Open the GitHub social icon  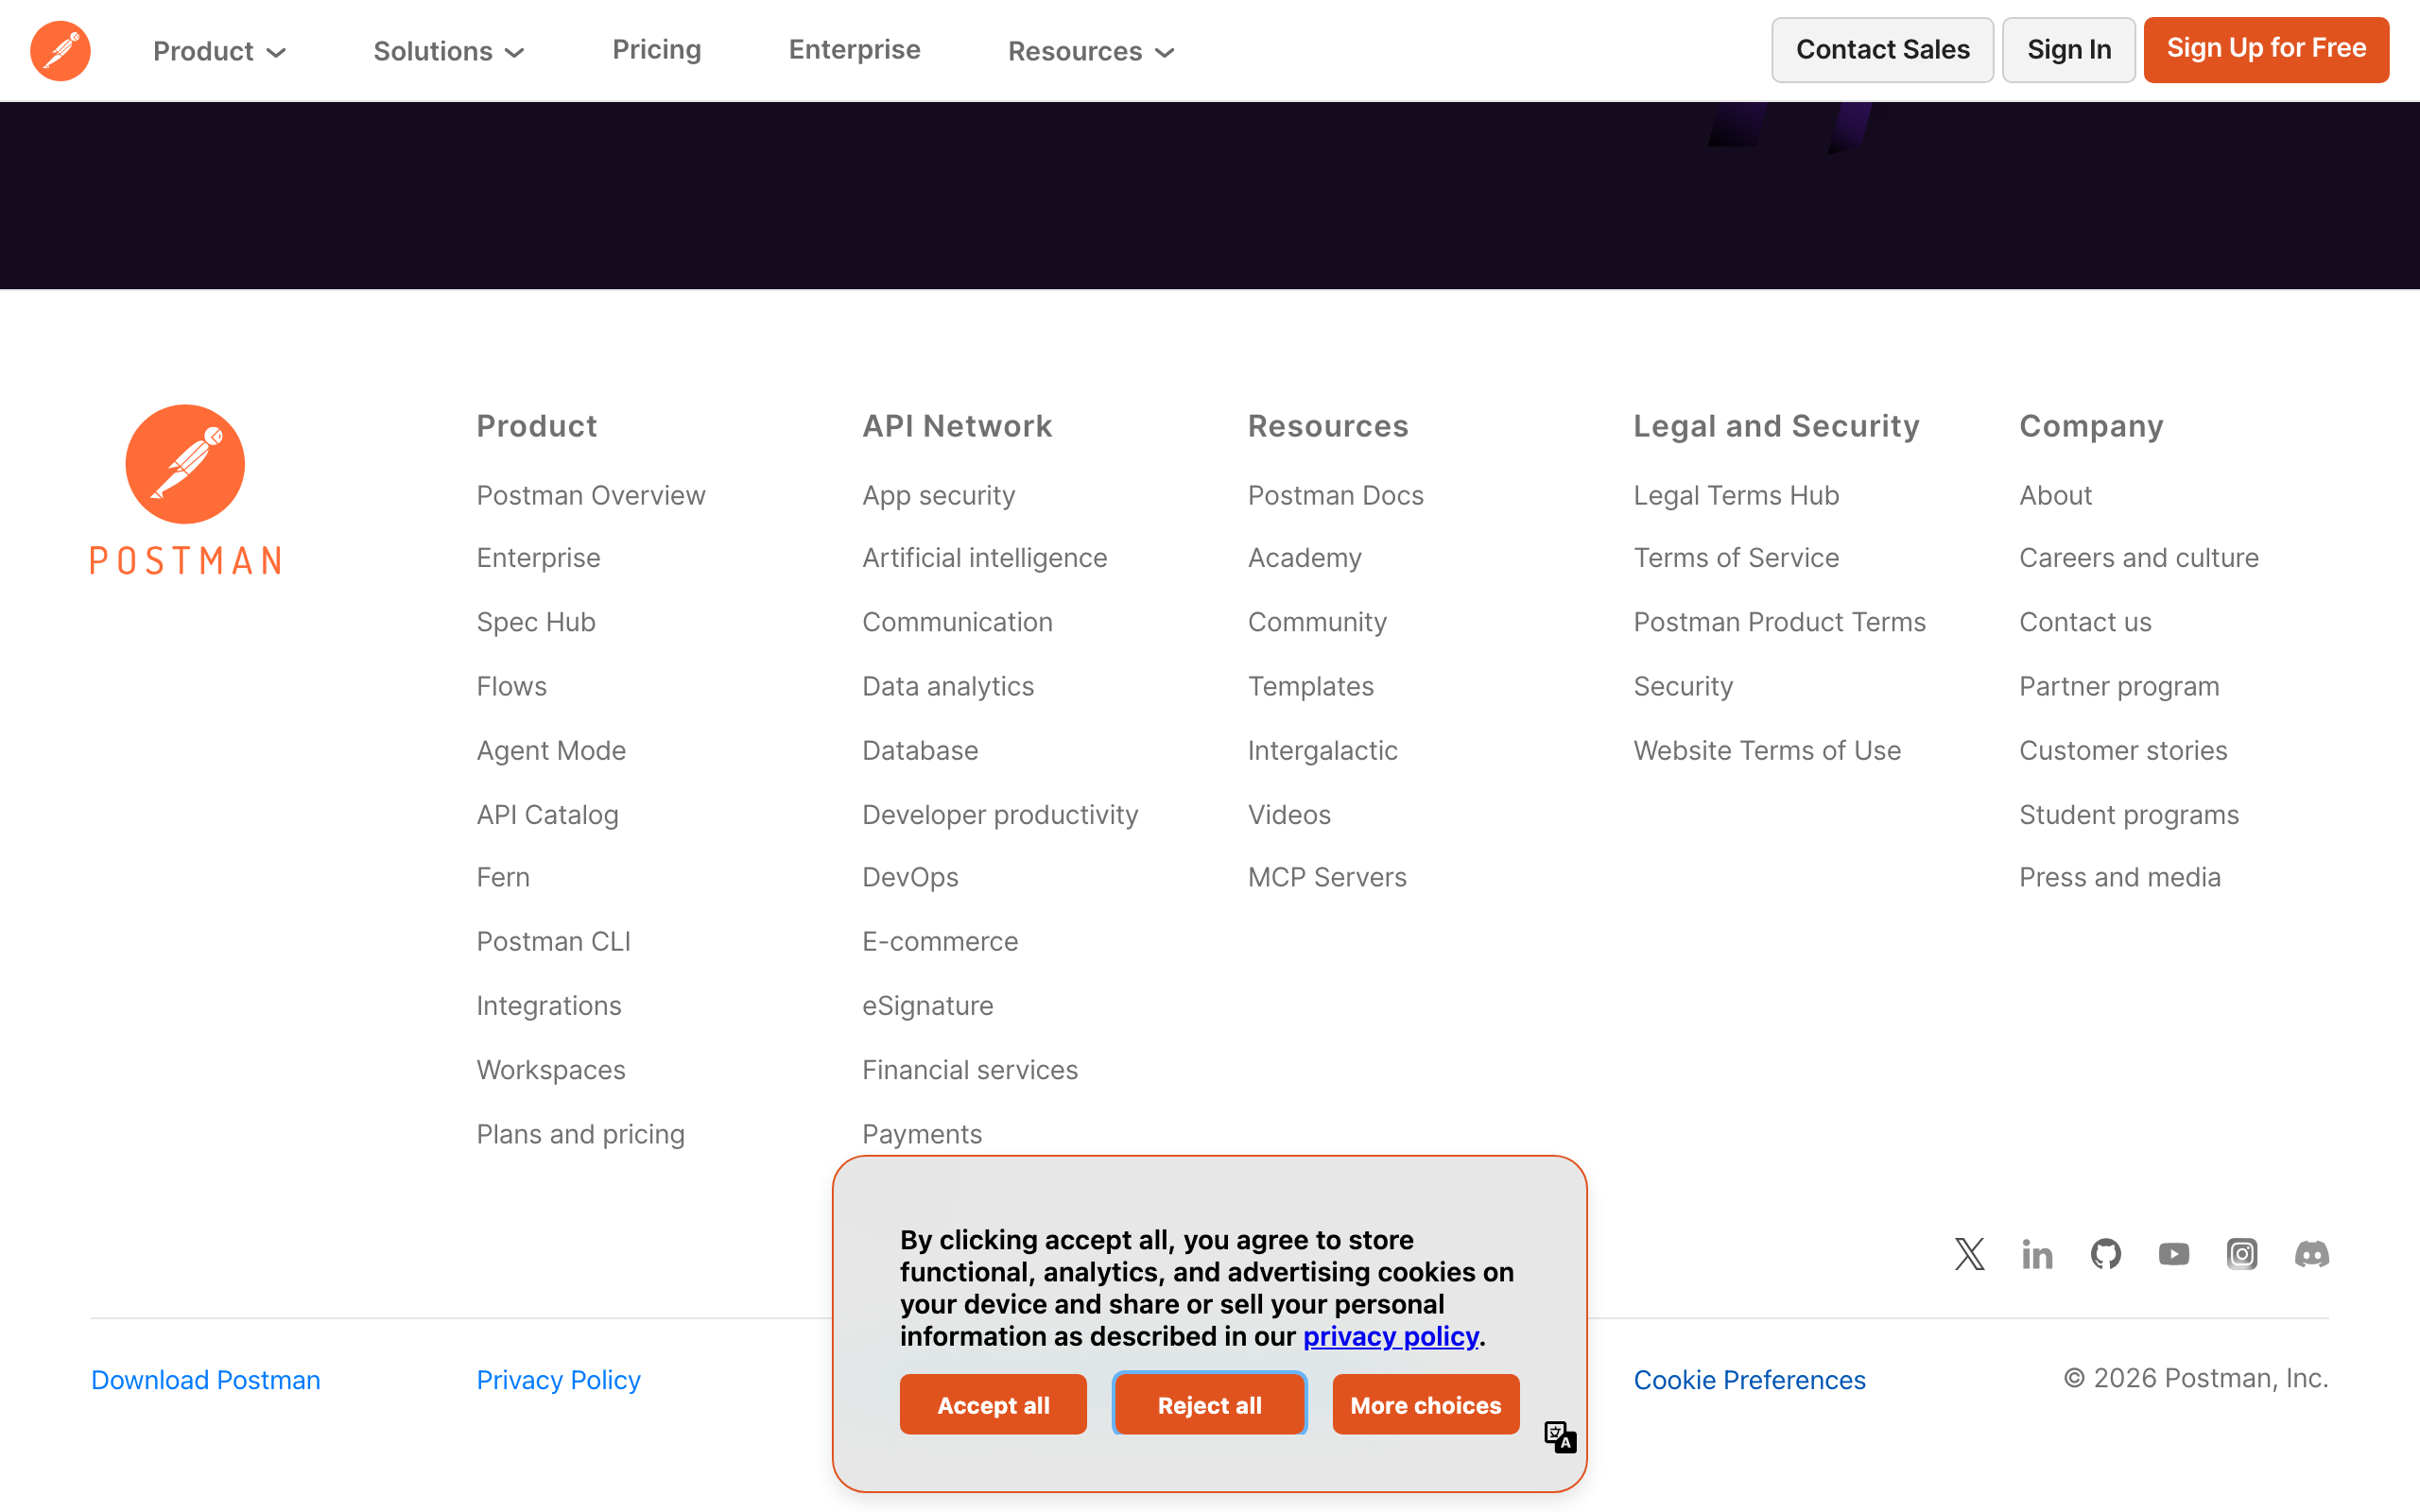point(2105,1254)
